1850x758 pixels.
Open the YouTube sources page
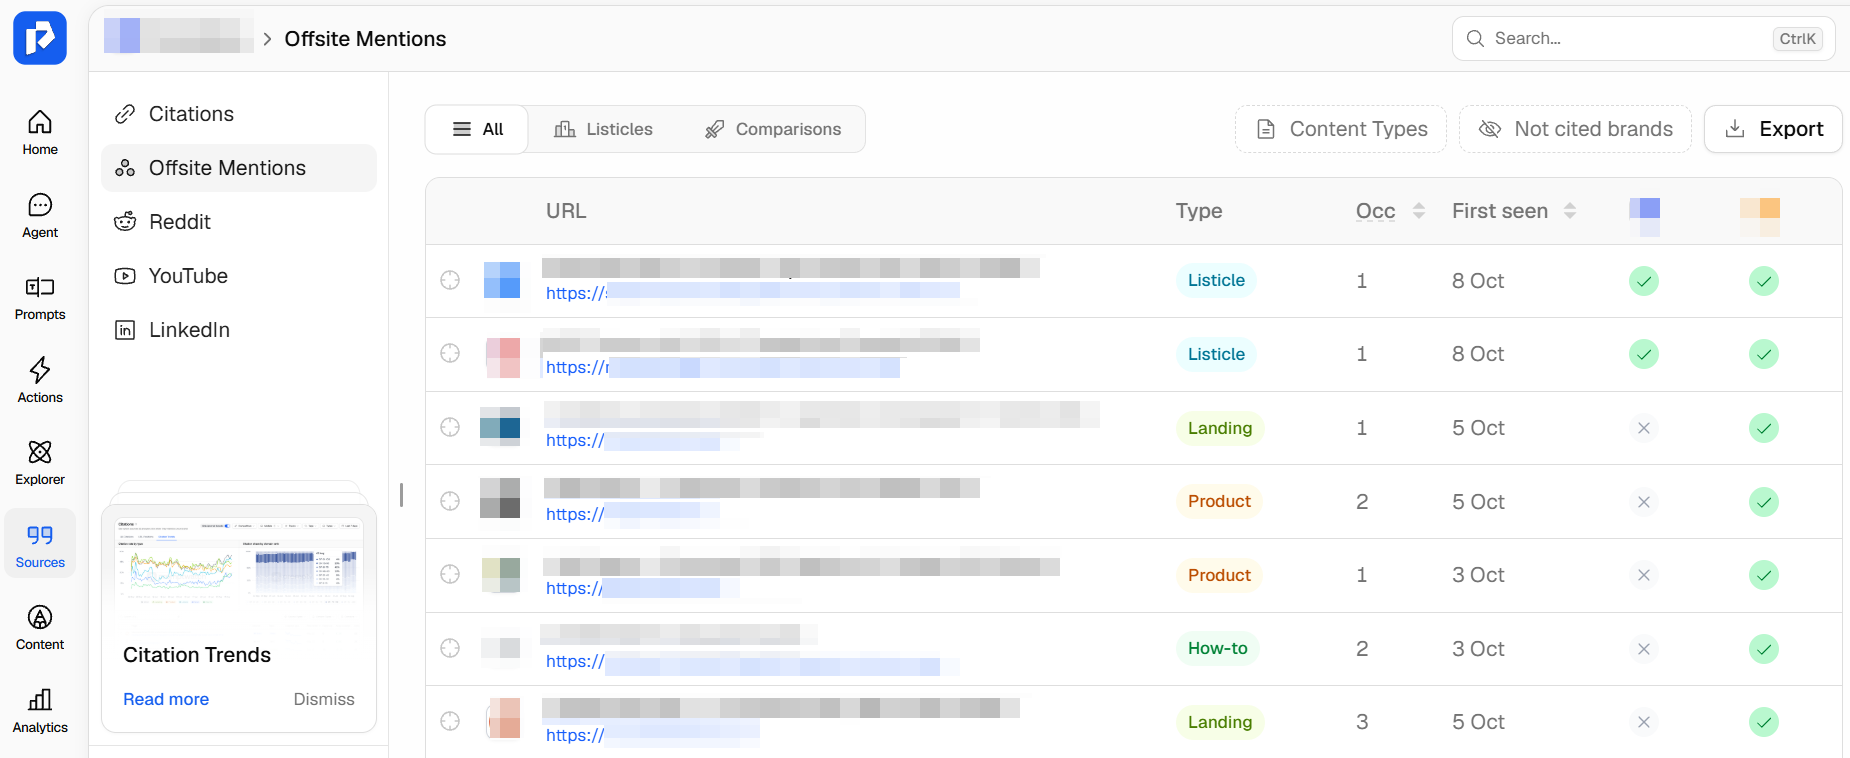pyautogui.click(x=239, y=276)
